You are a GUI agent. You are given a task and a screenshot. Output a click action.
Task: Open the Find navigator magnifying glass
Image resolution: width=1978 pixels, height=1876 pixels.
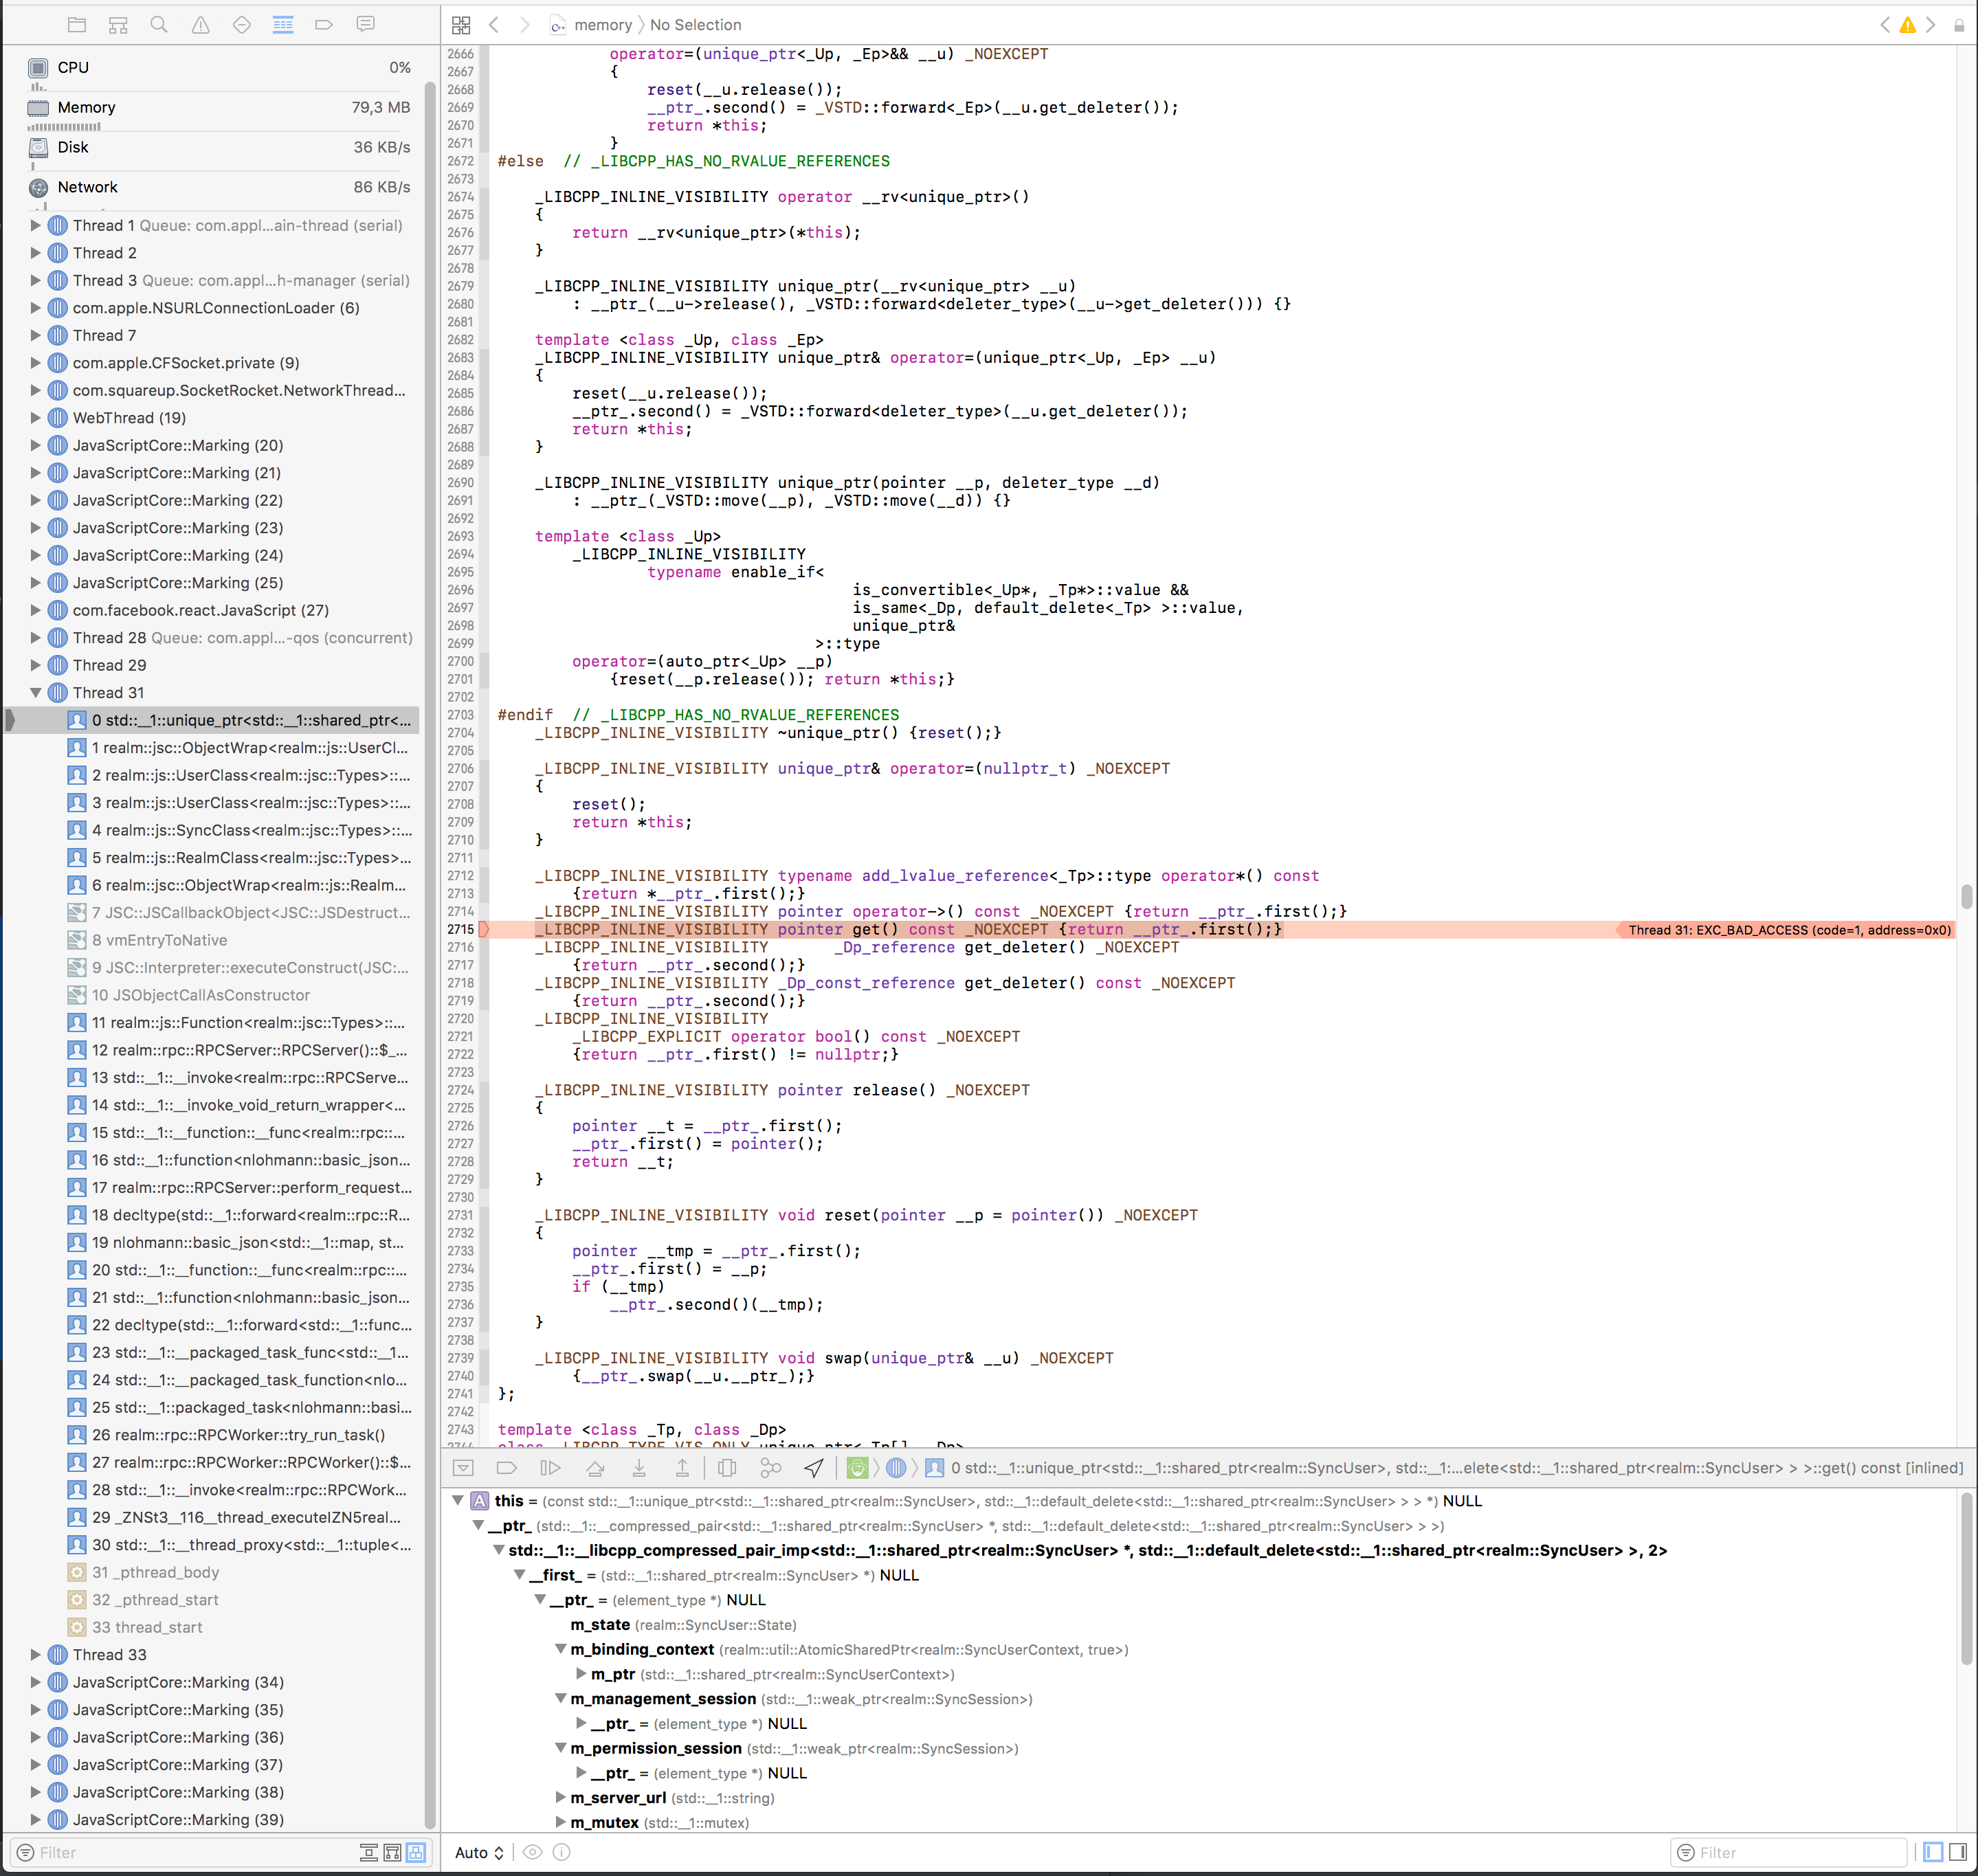(x=159, y=24)
